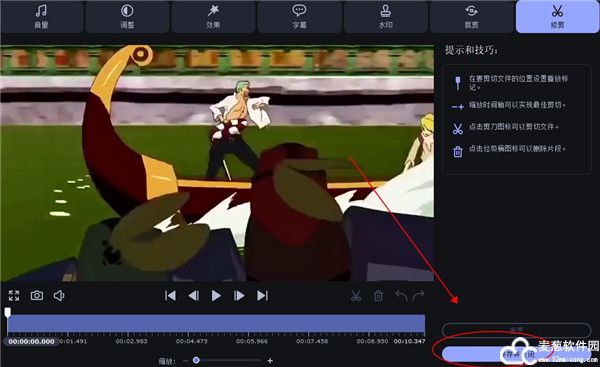600x367 pixels.
Task: Click the video preview frame
Action: point(217,163)
